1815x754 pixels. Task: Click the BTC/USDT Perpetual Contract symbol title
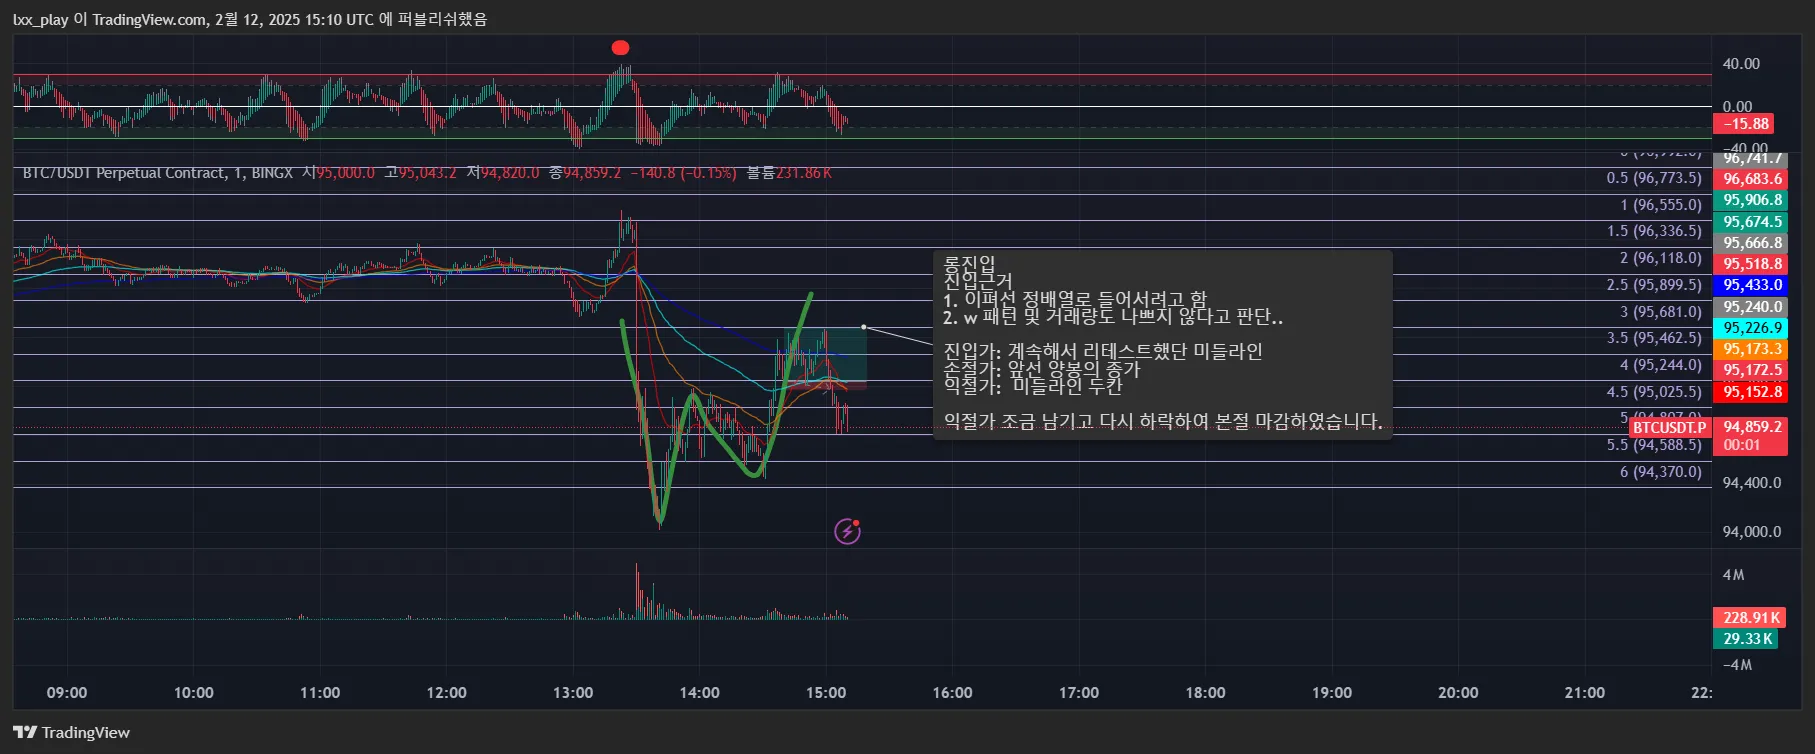point(125,173)
